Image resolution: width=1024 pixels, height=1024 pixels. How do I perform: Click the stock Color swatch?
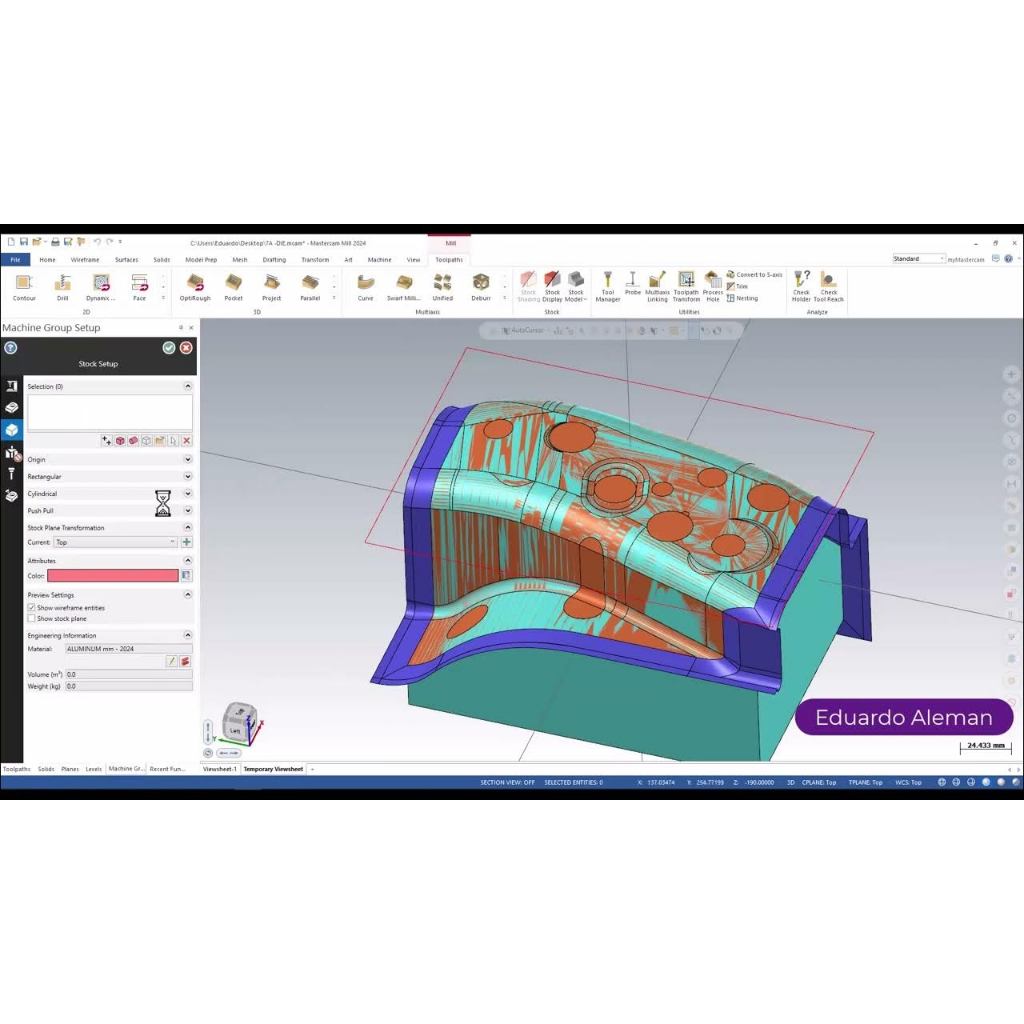pyautogui.click(x=112, y=575)
